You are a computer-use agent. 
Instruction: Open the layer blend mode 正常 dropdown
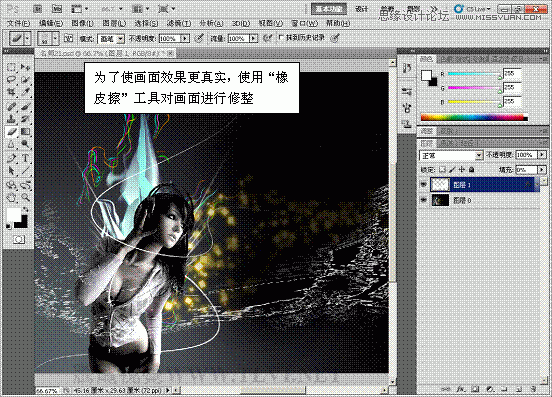click(451, 155)
